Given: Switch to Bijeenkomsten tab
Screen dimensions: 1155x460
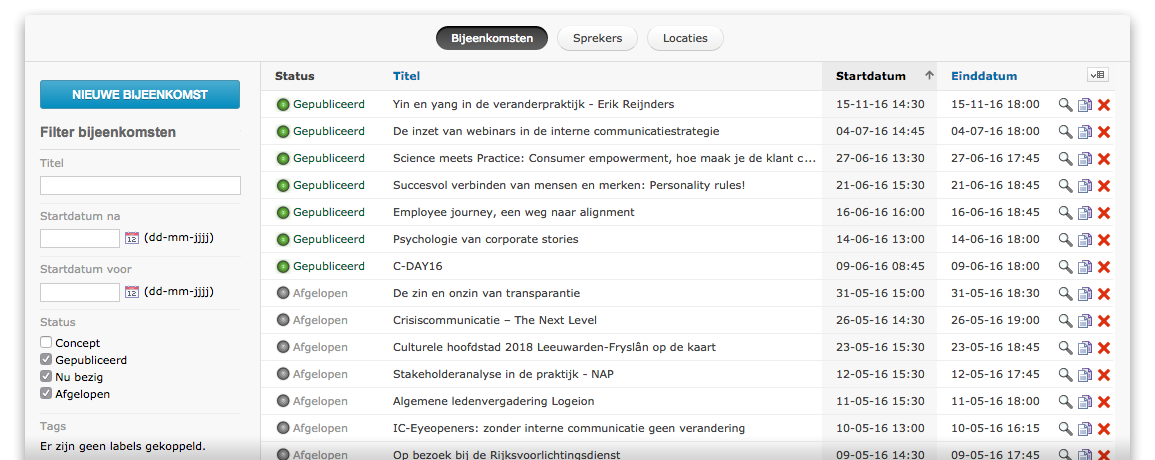Looking at the screenshot, I should click(492, 38).
